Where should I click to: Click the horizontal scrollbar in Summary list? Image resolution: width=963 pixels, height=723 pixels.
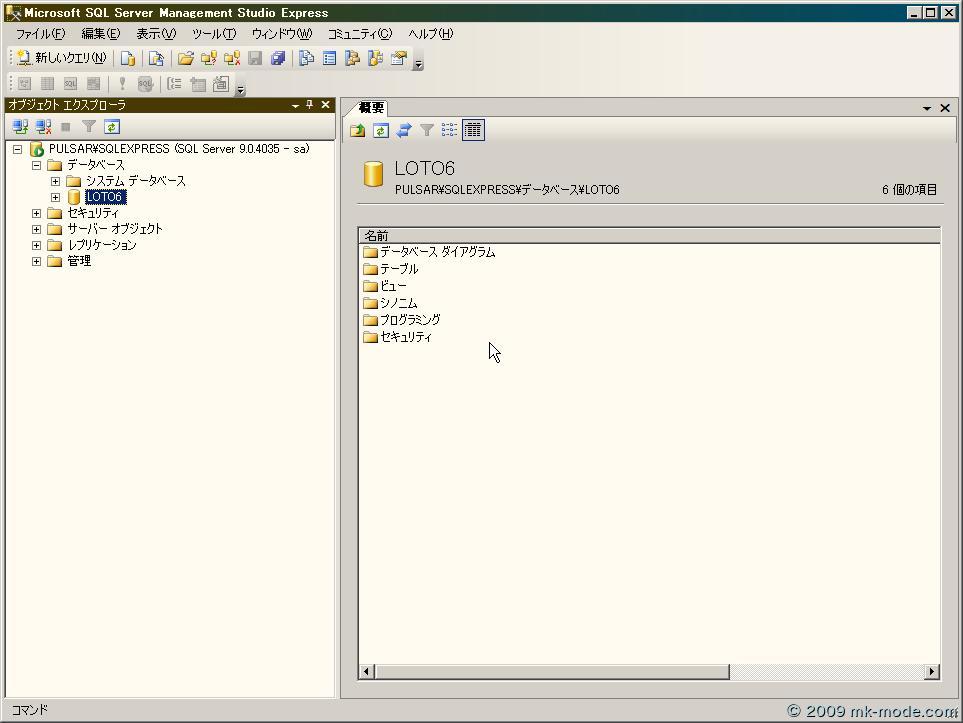tap(552, 672)
